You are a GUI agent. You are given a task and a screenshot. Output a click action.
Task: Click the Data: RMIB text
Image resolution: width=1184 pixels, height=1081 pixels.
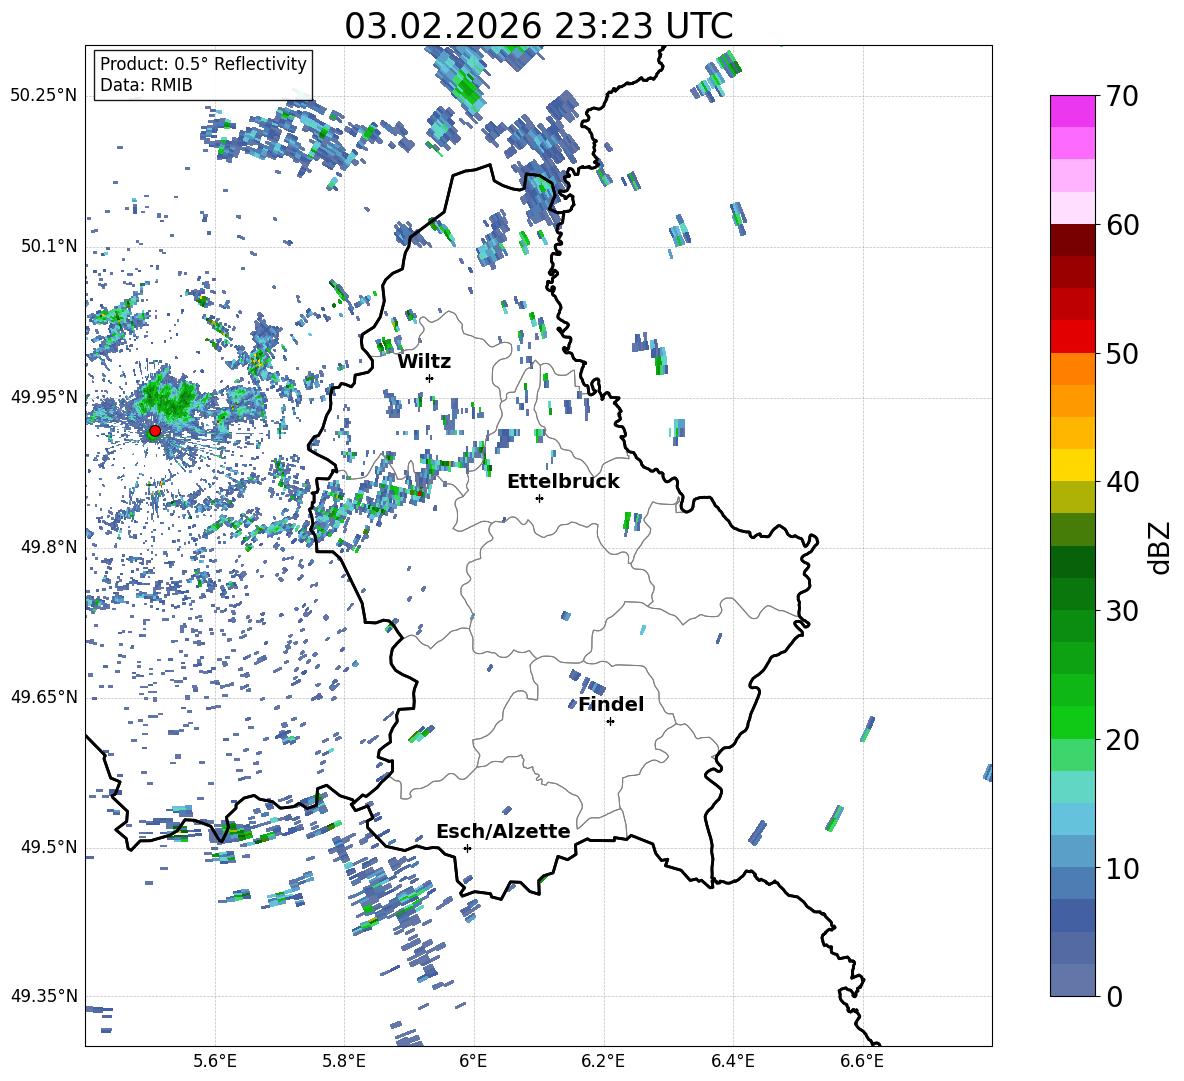pos(146,85)
